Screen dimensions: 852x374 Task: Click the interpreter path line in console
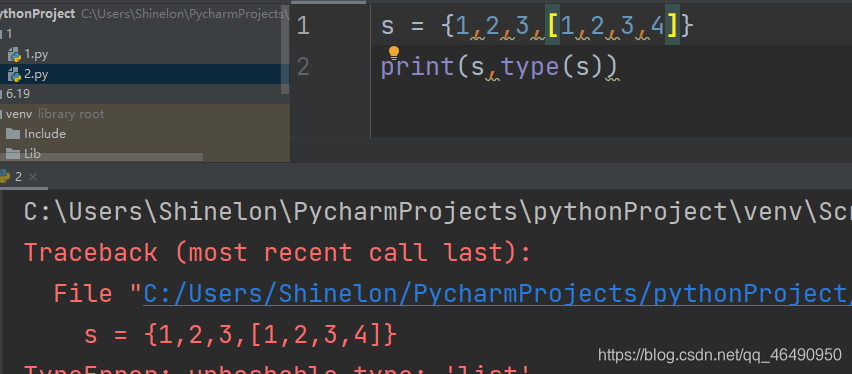[438, 212]
